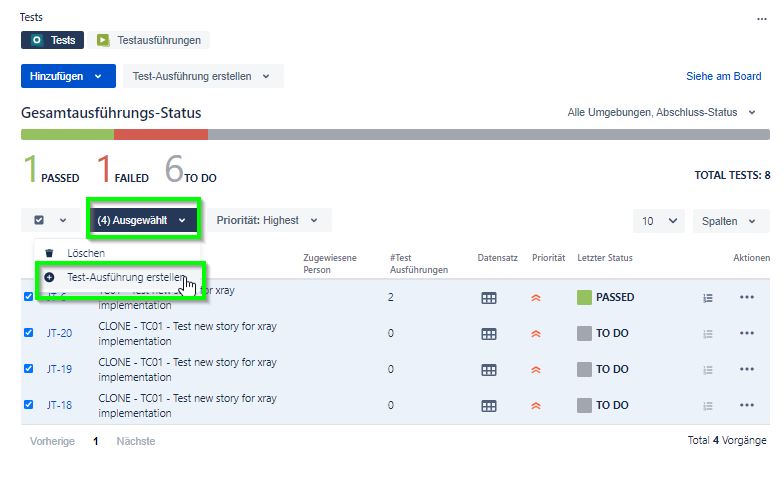Open the Test-Ausführung erstellen toolbar dropdown

click(x=203, y=76)
